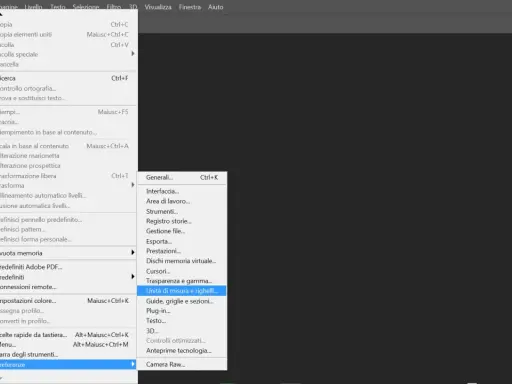
Task: Choose Controllo ortografia...
Action: pyautogui.click(x=68, y=88)
